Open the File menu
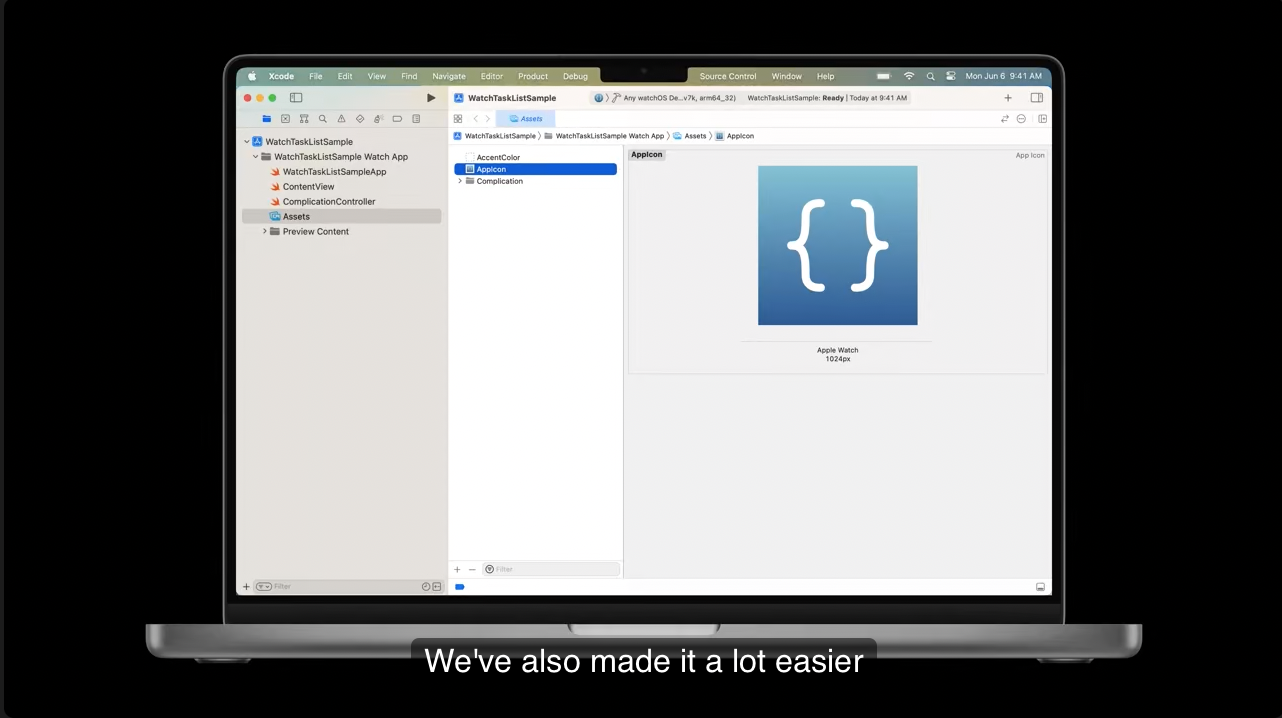The height and width of the screenshot is (718, 1282). (x=316, y=76)
